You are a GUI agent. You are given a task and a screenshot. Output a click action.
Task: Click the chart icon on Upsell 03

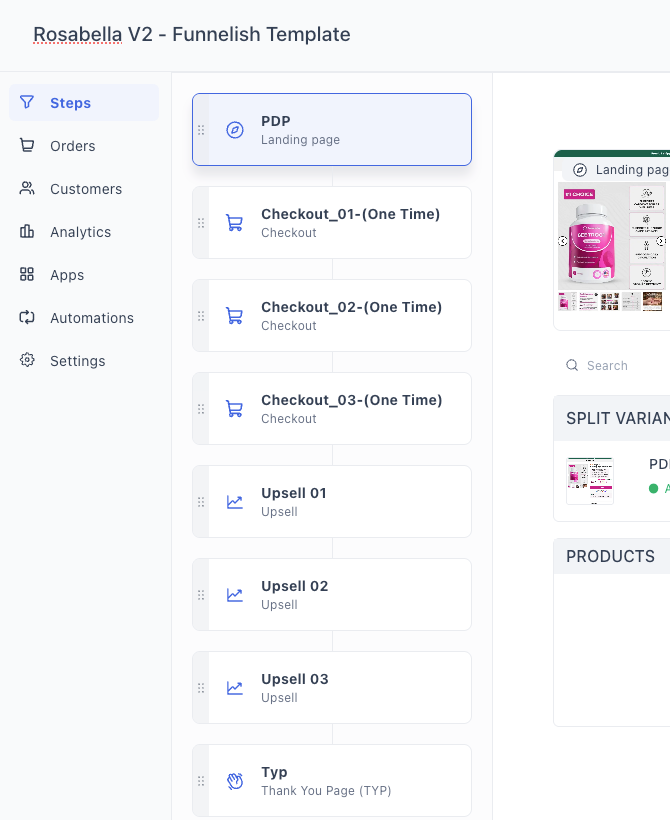(x=234, y=688)
